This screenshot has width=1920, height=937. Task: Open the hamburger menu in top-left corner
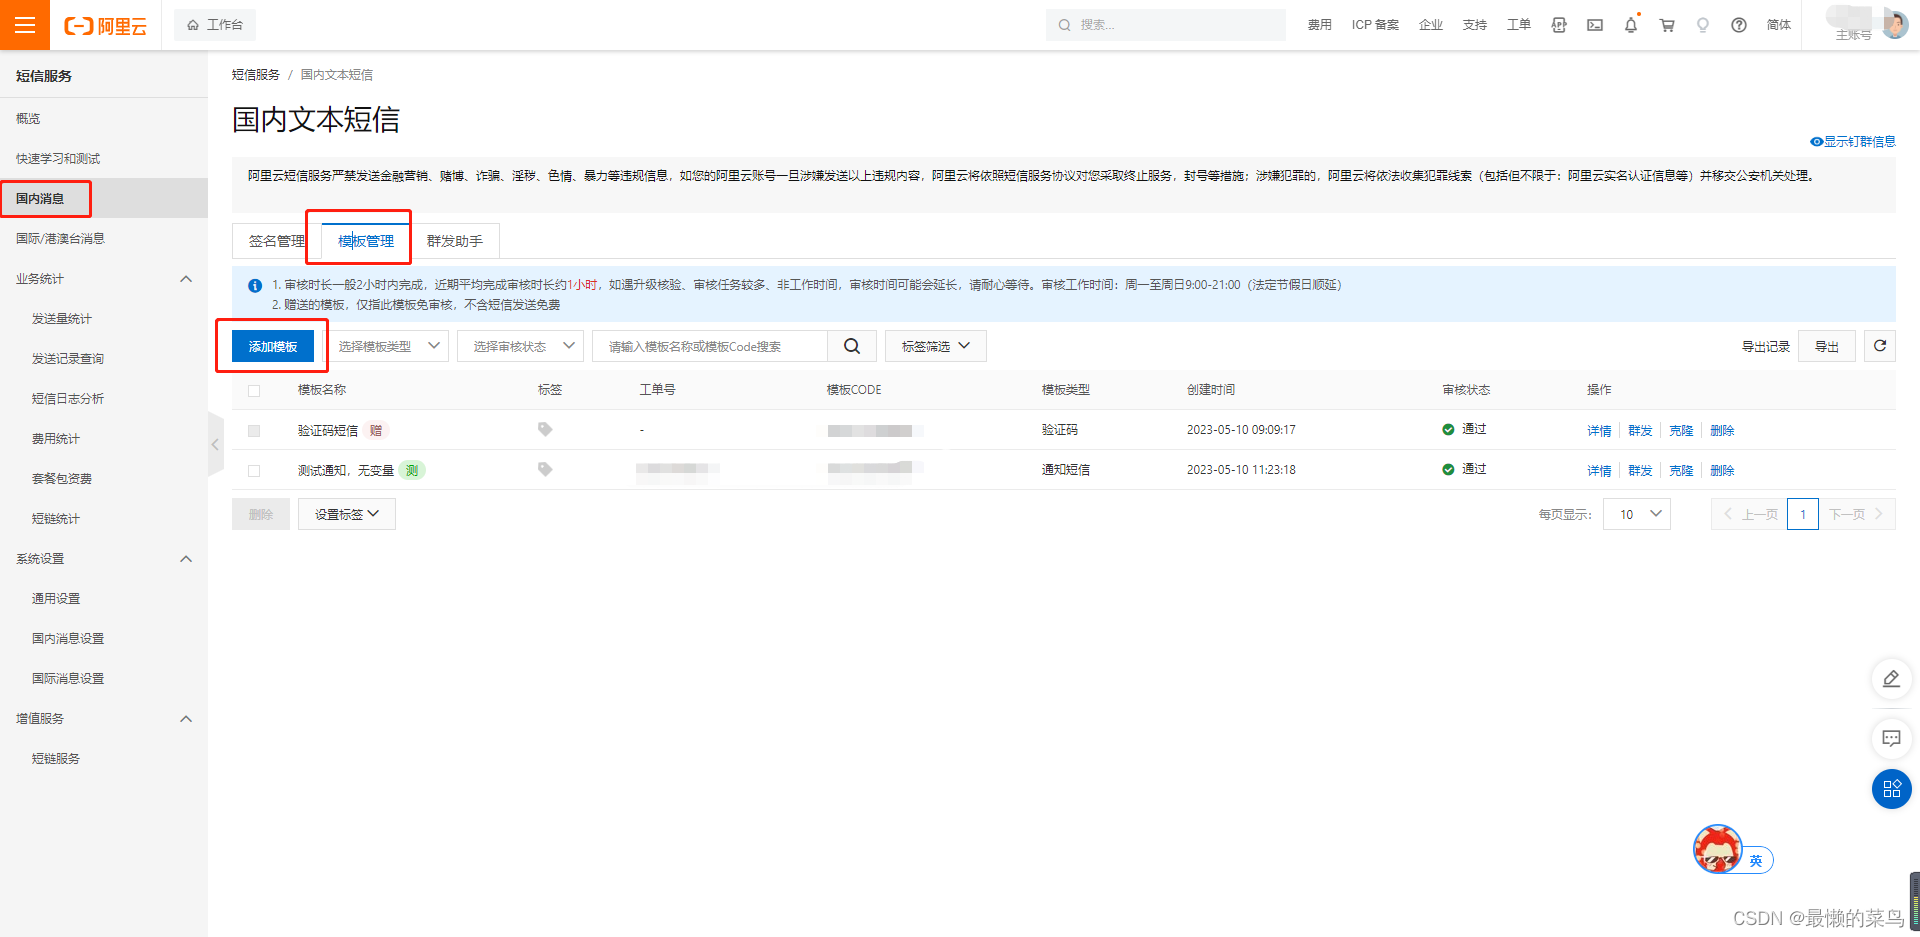pyautogui.click(x=24, y=24)
